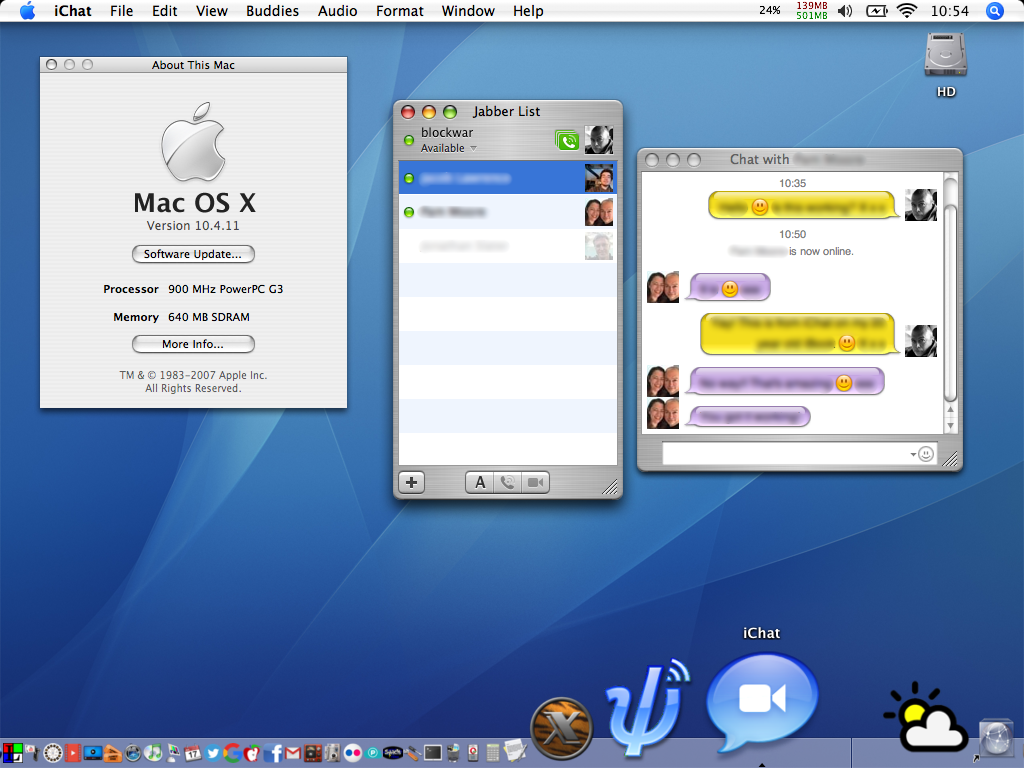Click the iChat icon in the Dock
The height and width of the screenshot is (768, 1024).
click(761, 704)
